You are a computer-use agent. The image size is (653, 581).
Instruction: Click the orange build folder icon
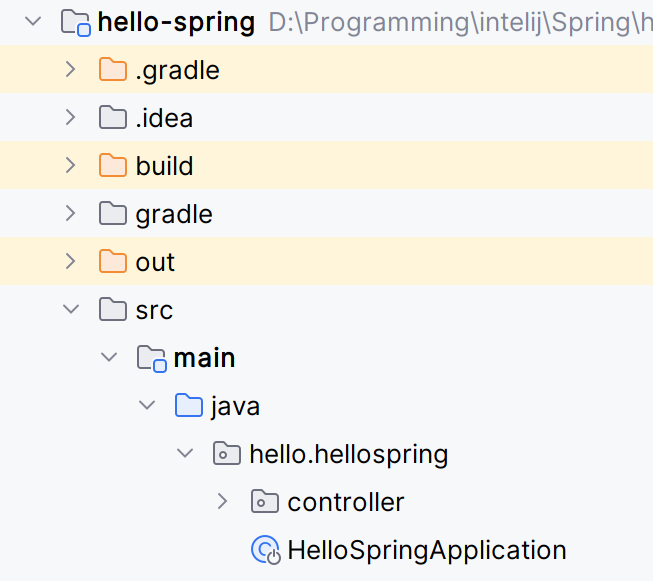coord(113,166)
